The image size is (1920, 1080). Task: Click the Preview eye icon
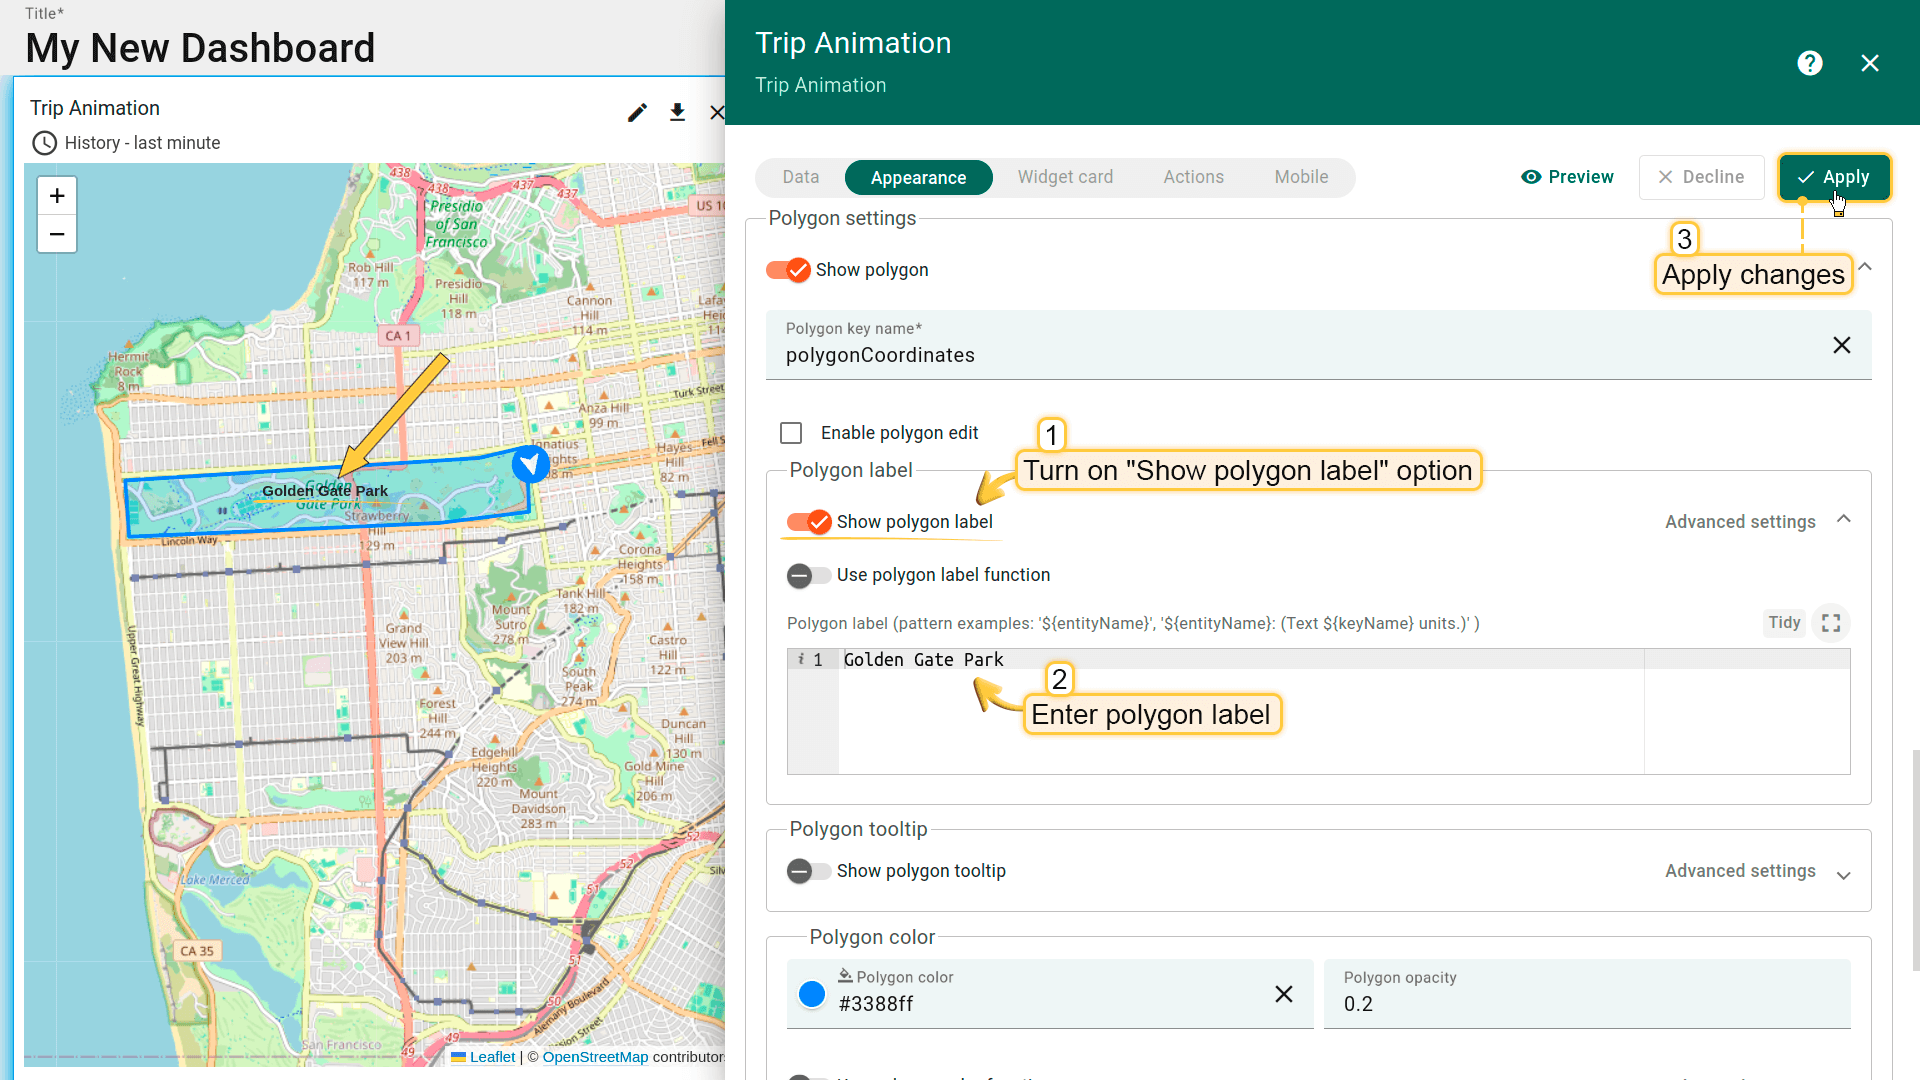1530,177
